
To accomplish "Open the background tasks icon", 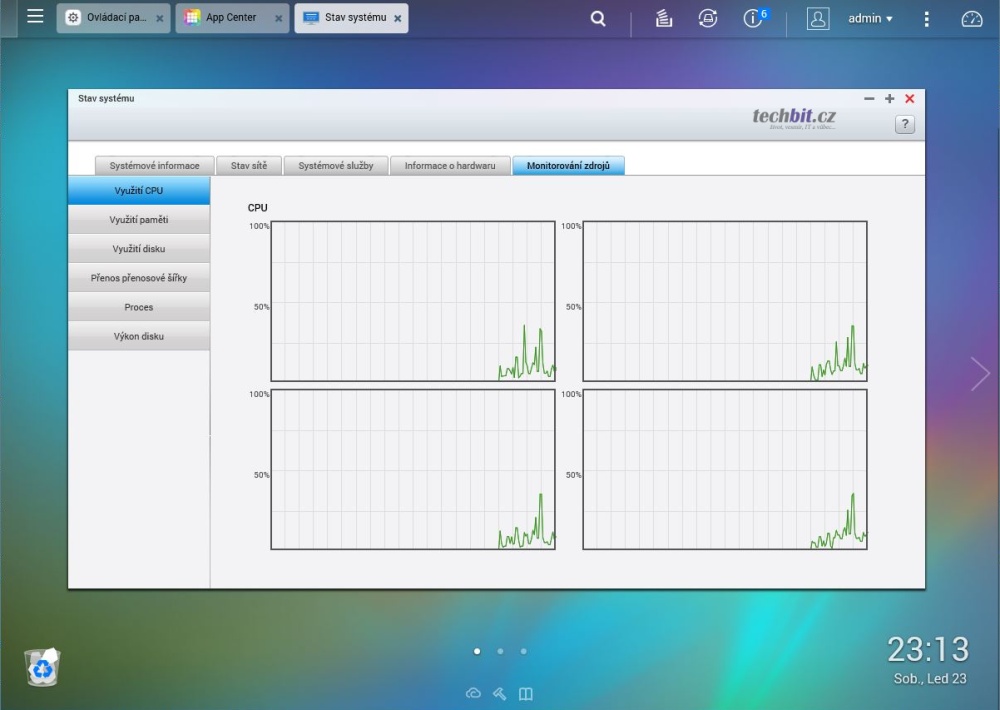I will (x=664, y=18).
